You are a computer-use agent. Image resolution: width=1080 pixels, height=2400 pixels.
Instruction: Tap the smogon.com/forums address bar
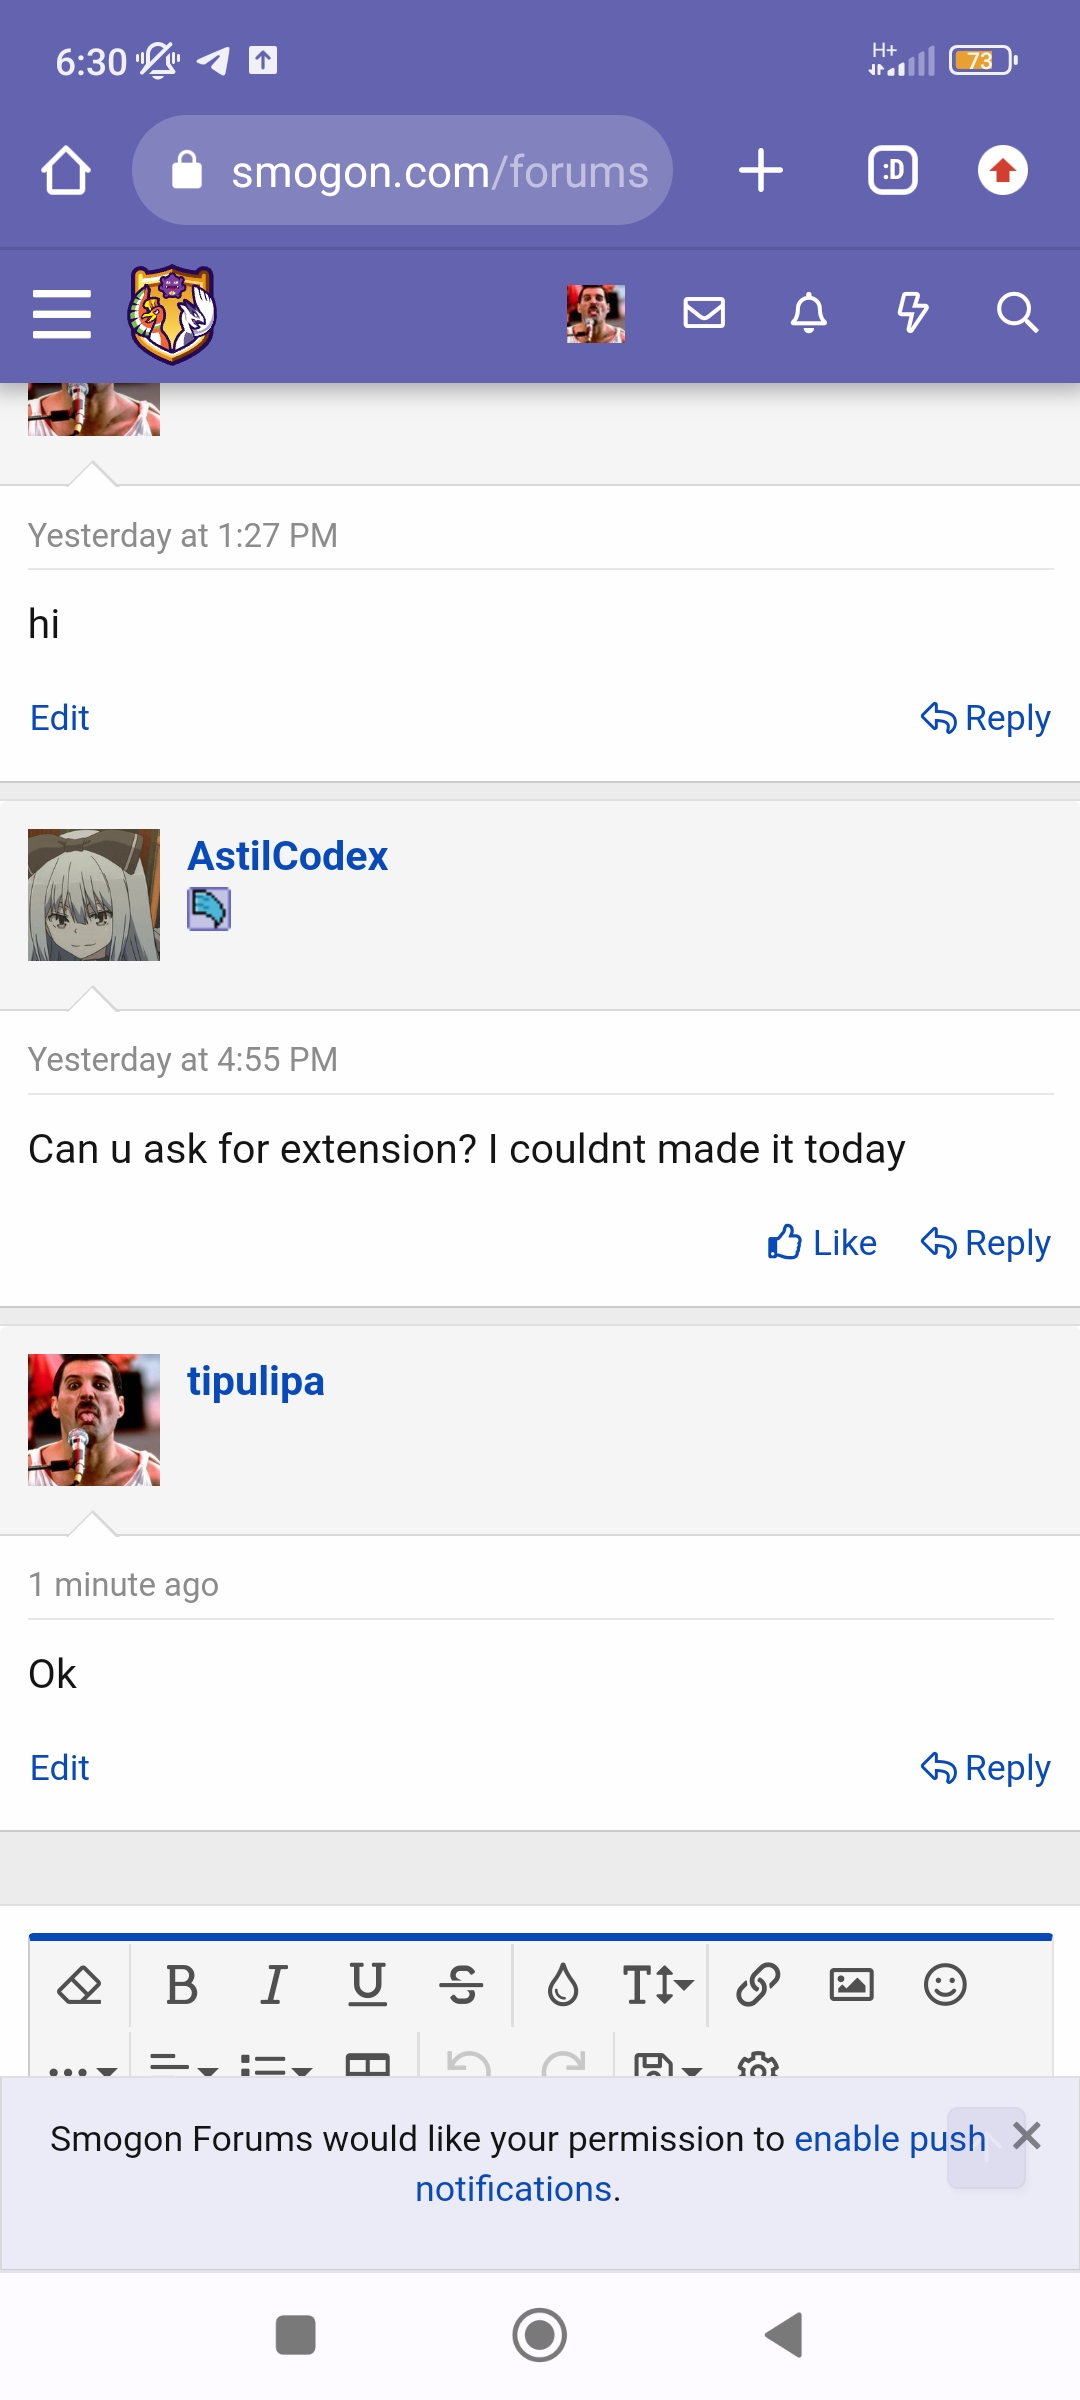[x=402, y=170]
